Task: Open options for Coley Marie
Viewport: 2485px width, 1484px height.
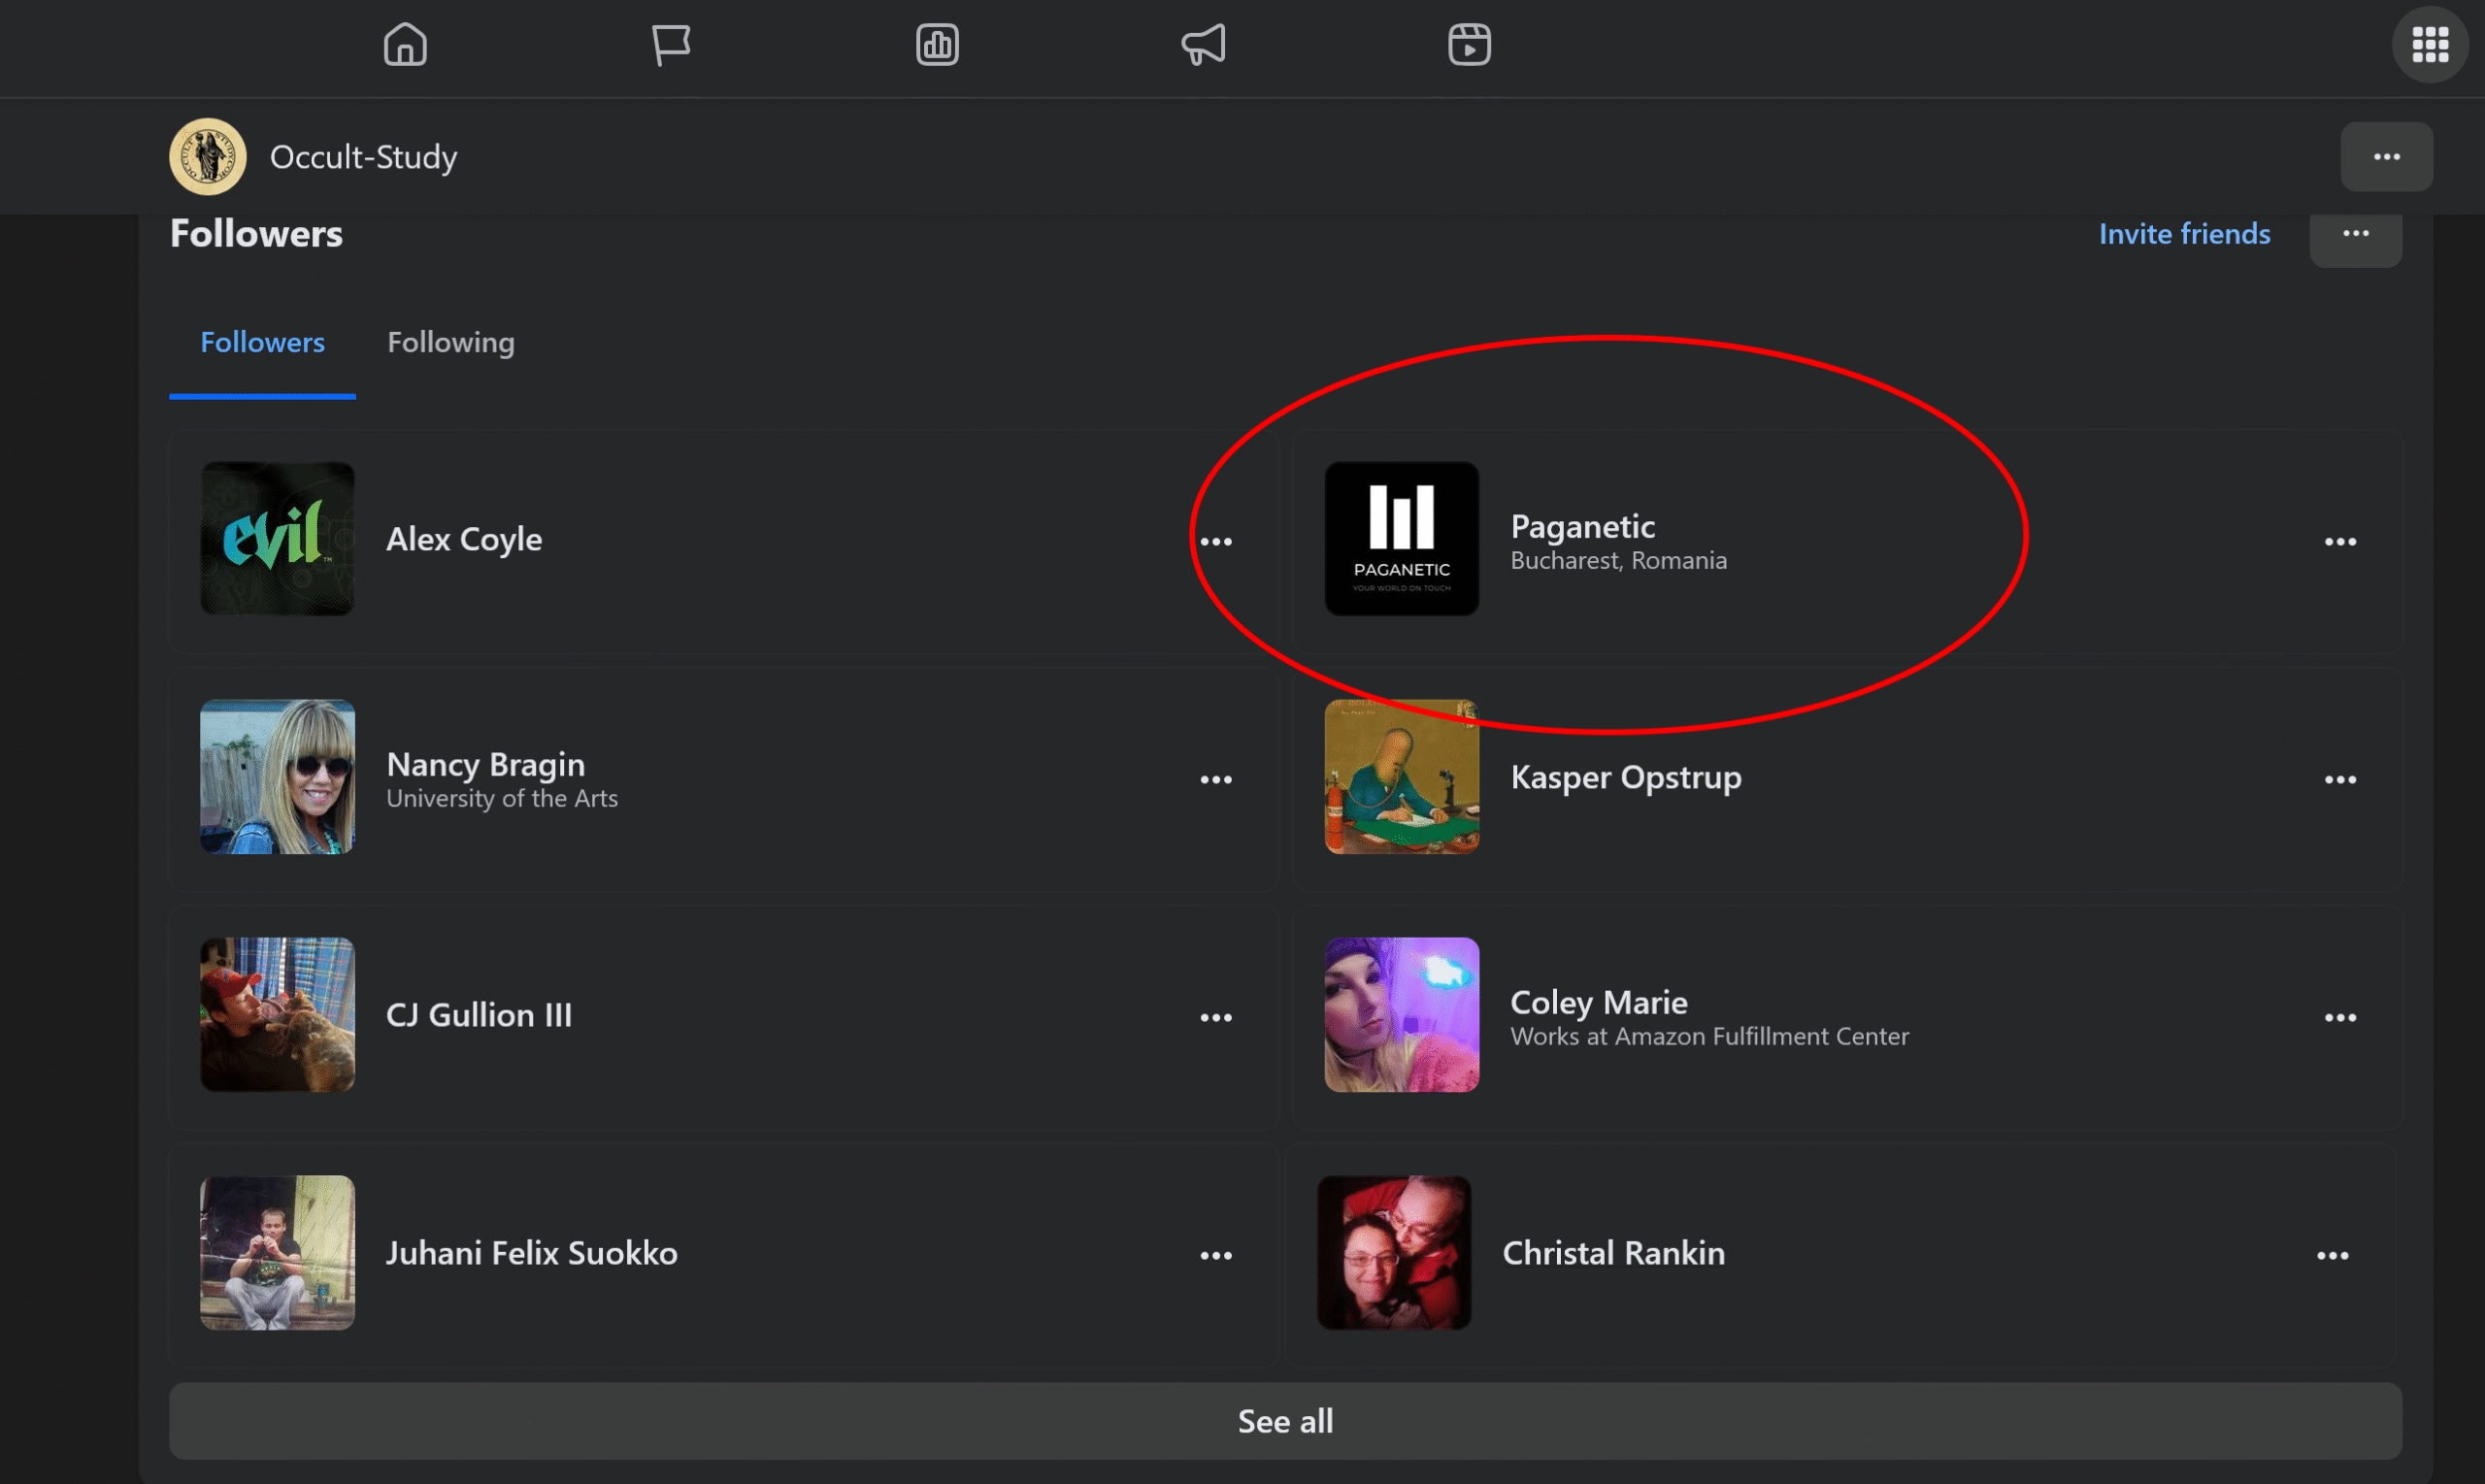Action: pyautogui.click(x=2340, y=1018)
